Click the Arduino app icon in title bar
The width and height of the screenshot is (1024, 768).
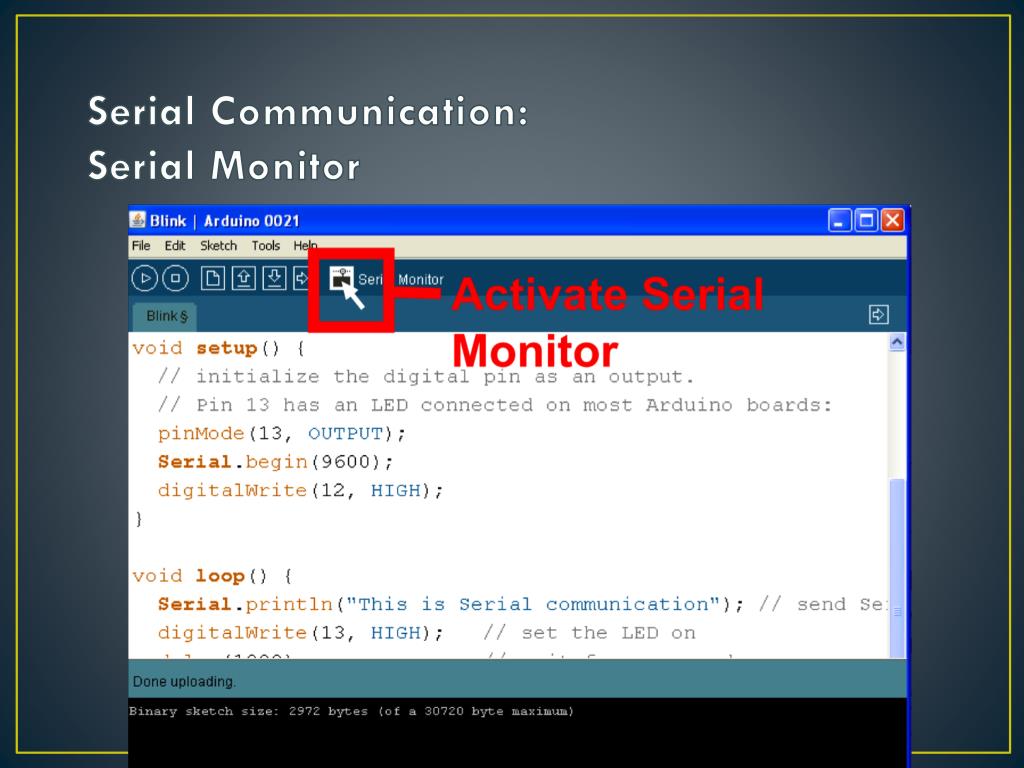pyautogui.click(x=138, y=220)
